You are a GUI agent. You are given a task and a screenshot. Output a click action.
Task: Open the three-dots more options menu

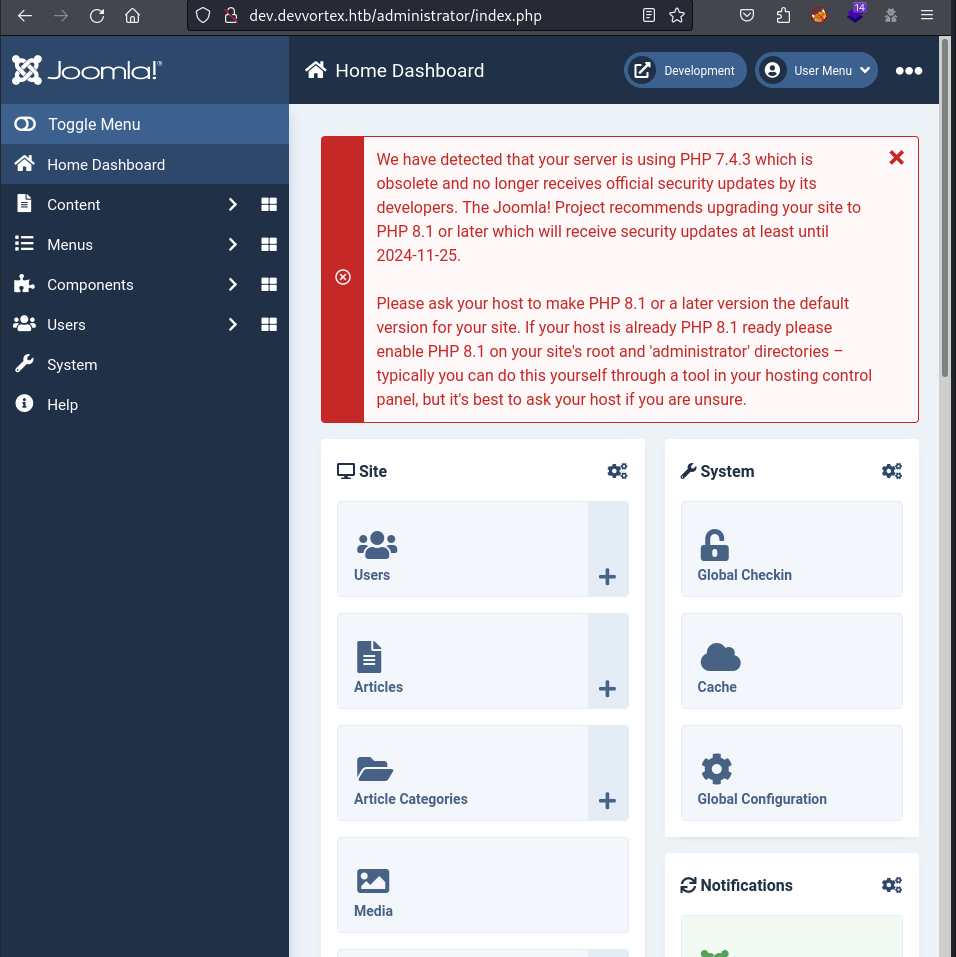(908, 71)
